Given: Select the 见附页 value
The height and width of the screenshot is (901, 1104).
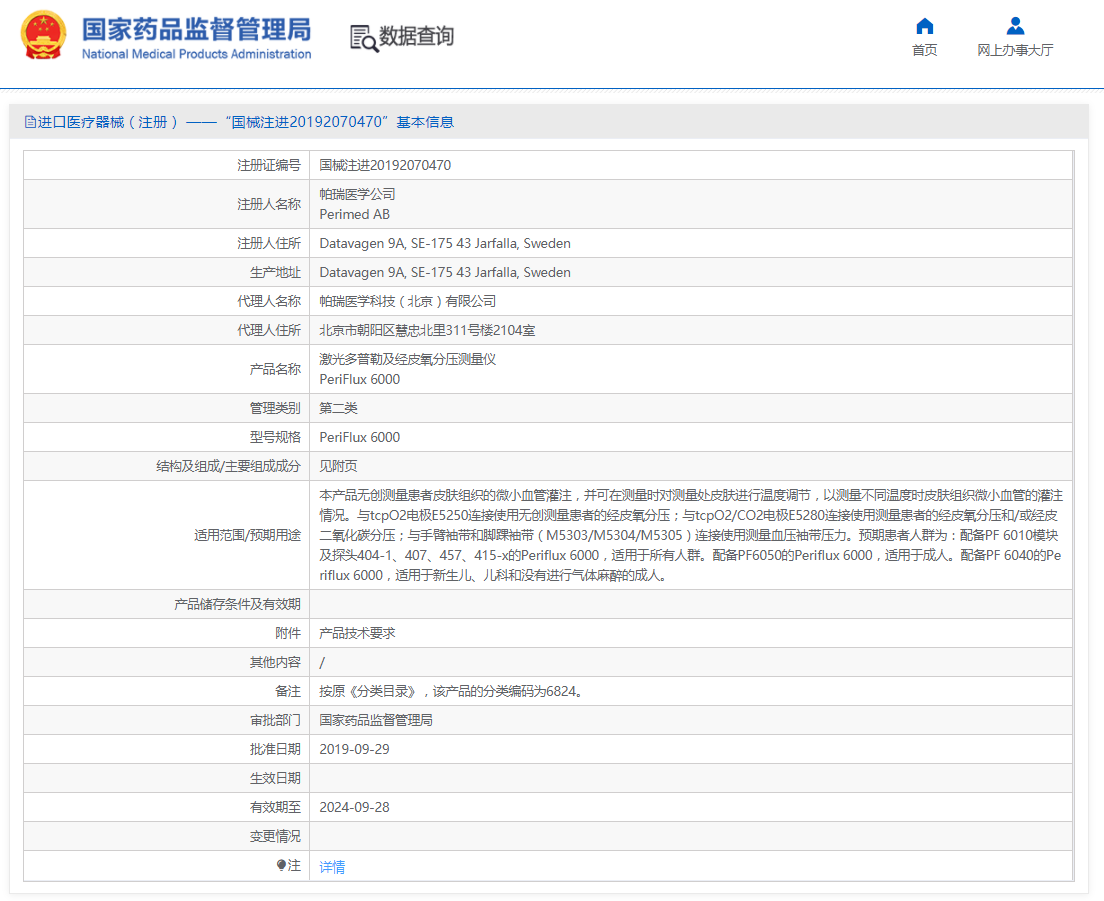Looking at the screenshot, I should 338,466.
